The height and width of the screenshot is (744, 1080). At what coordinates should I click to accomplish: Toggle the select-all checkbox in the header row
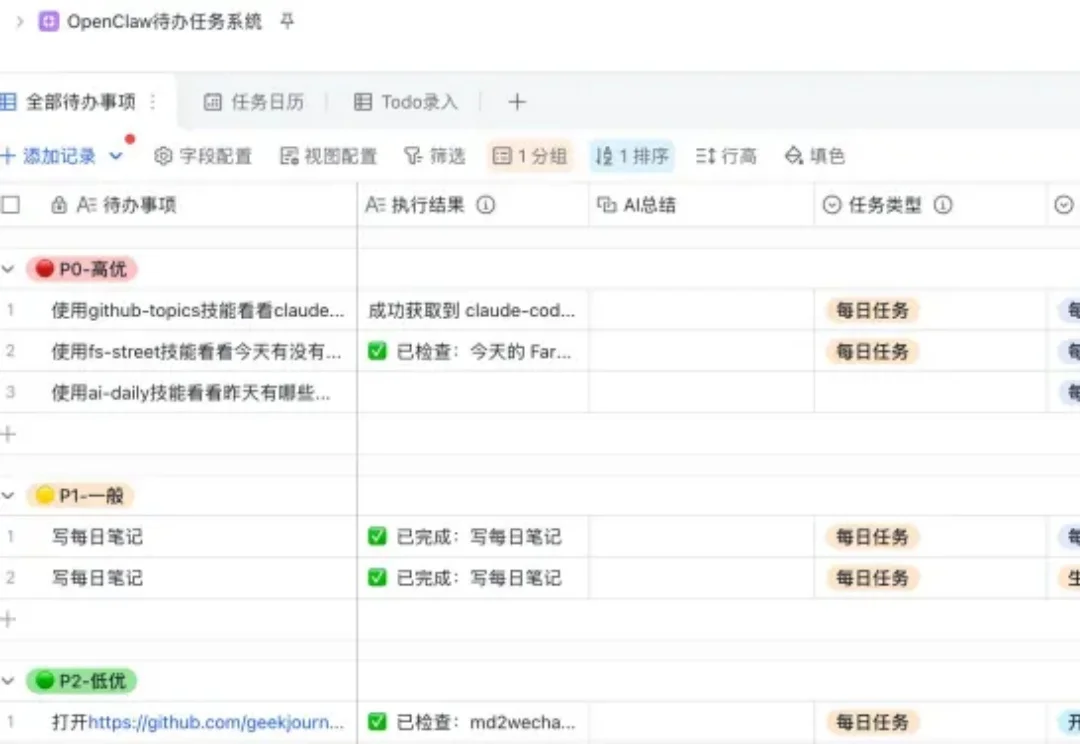(13, 204)
